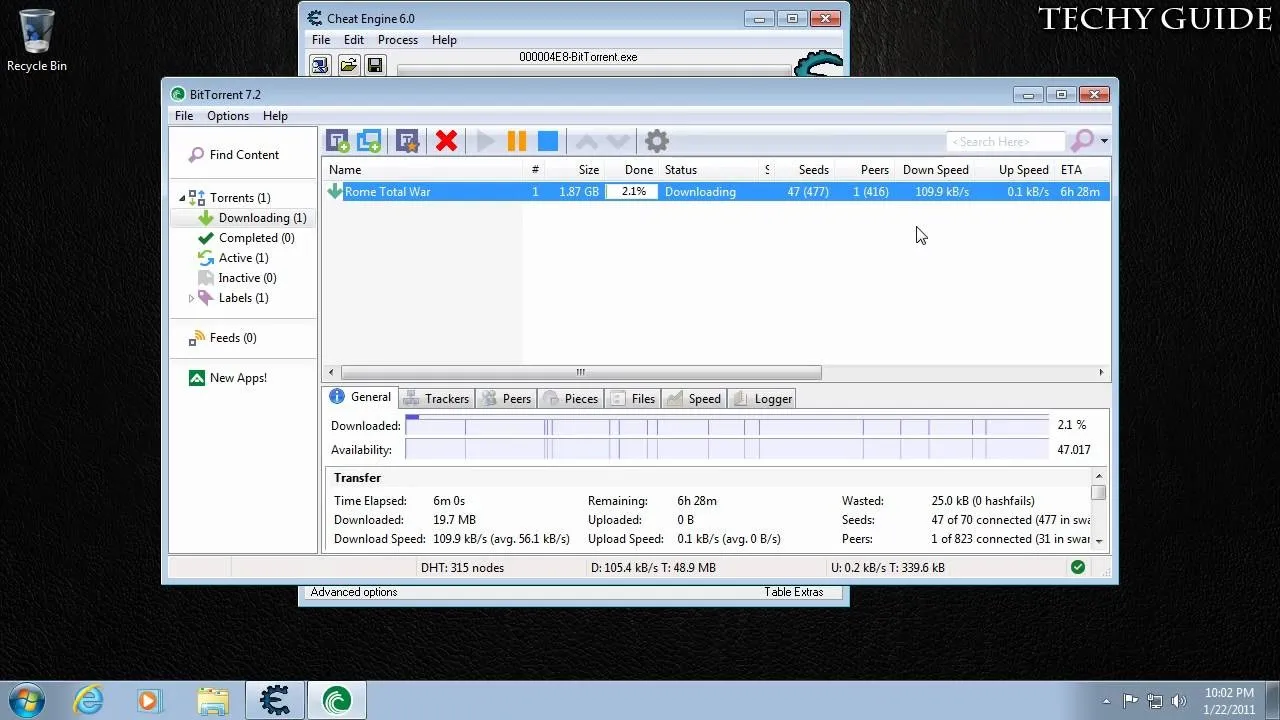Image resolution: width=1280 pixels, height=720 pixels.
Task: Stop the torrent with the blue square icon
Action: click(548, 141)
